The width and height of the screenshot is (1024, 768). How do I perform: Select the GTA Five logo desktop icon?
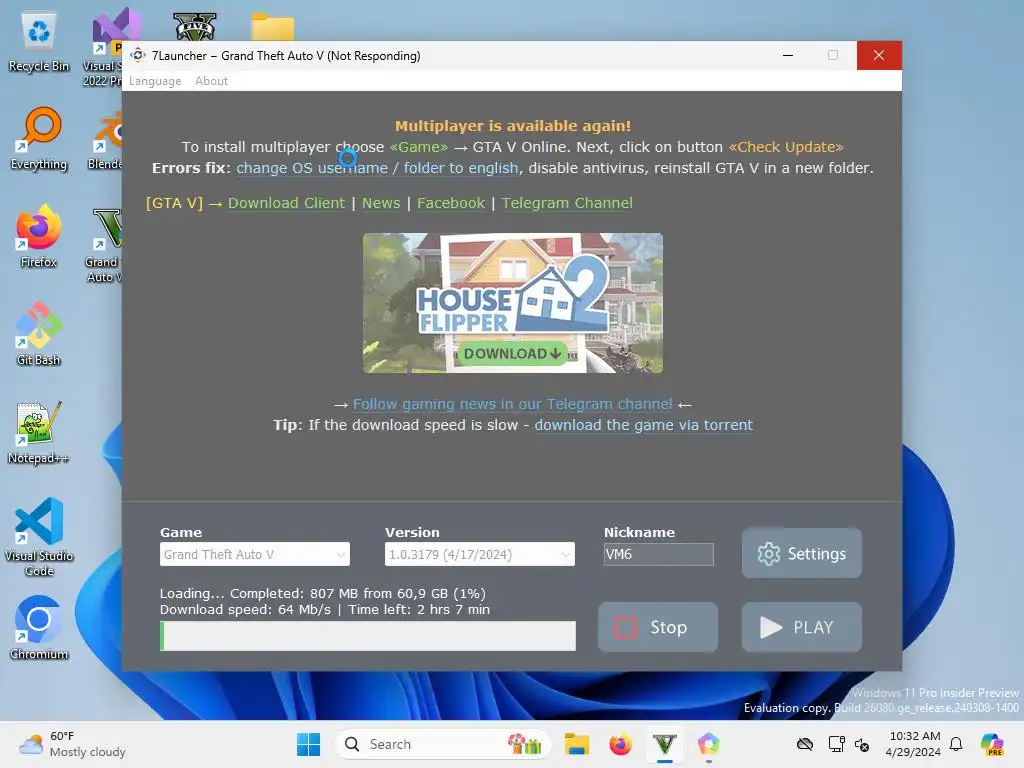195,26
